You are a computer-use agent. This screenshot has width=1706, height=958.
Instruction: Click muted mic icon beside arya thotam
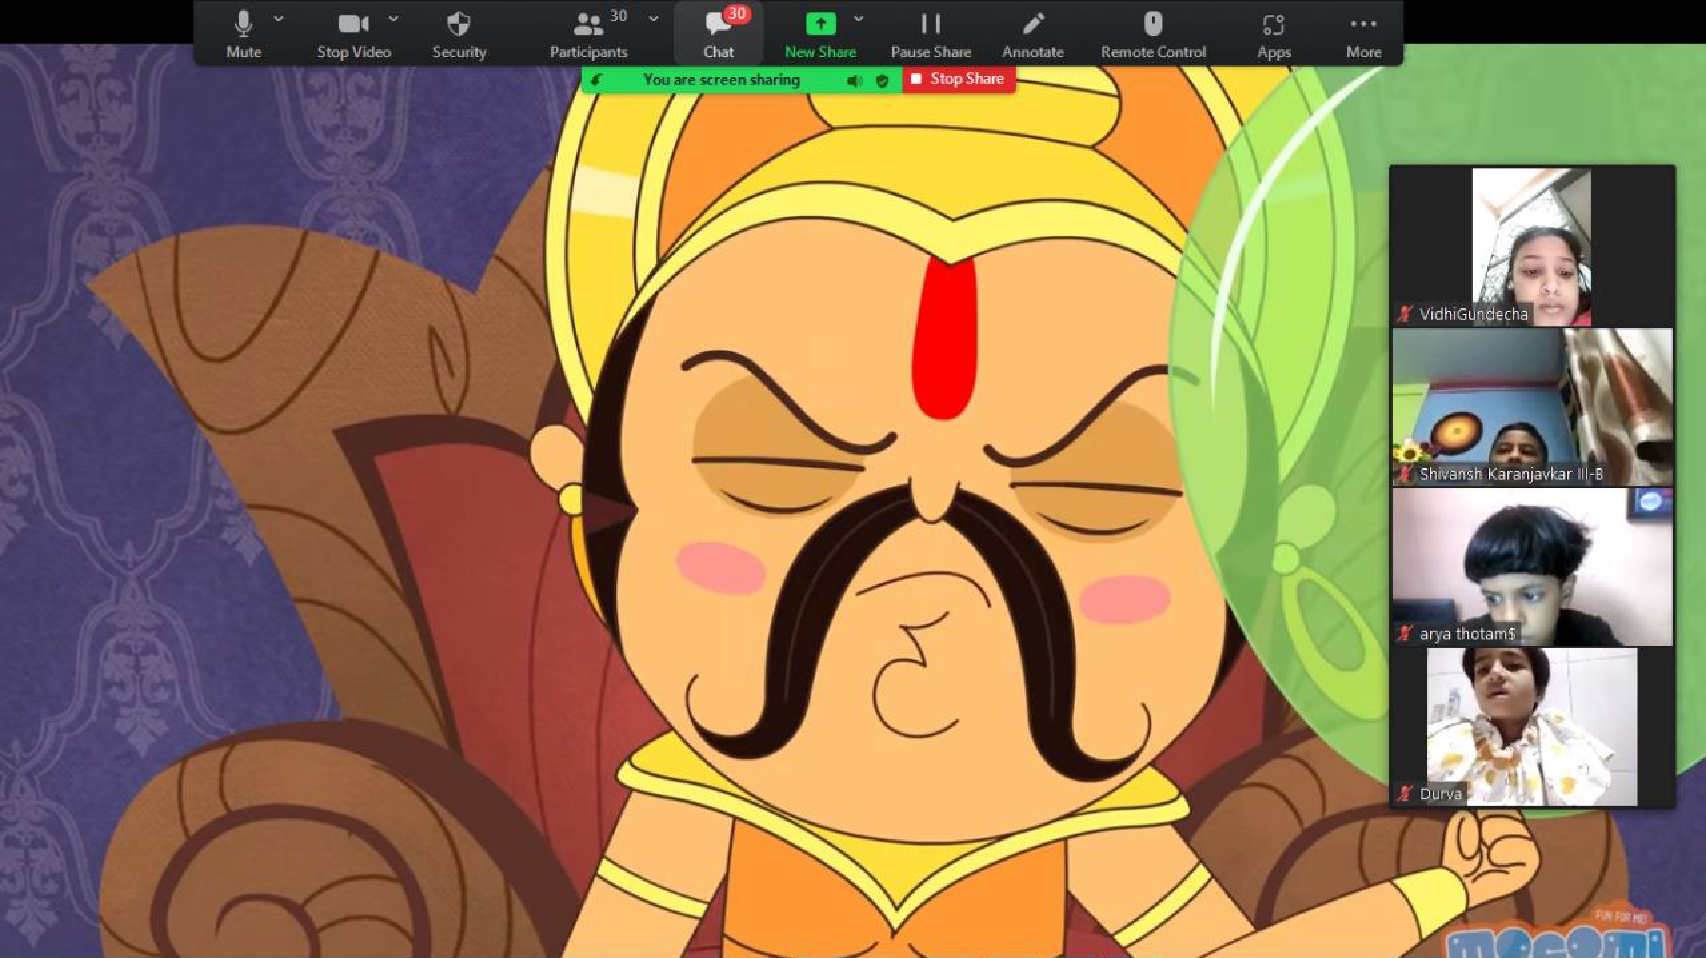[1405, 634]
